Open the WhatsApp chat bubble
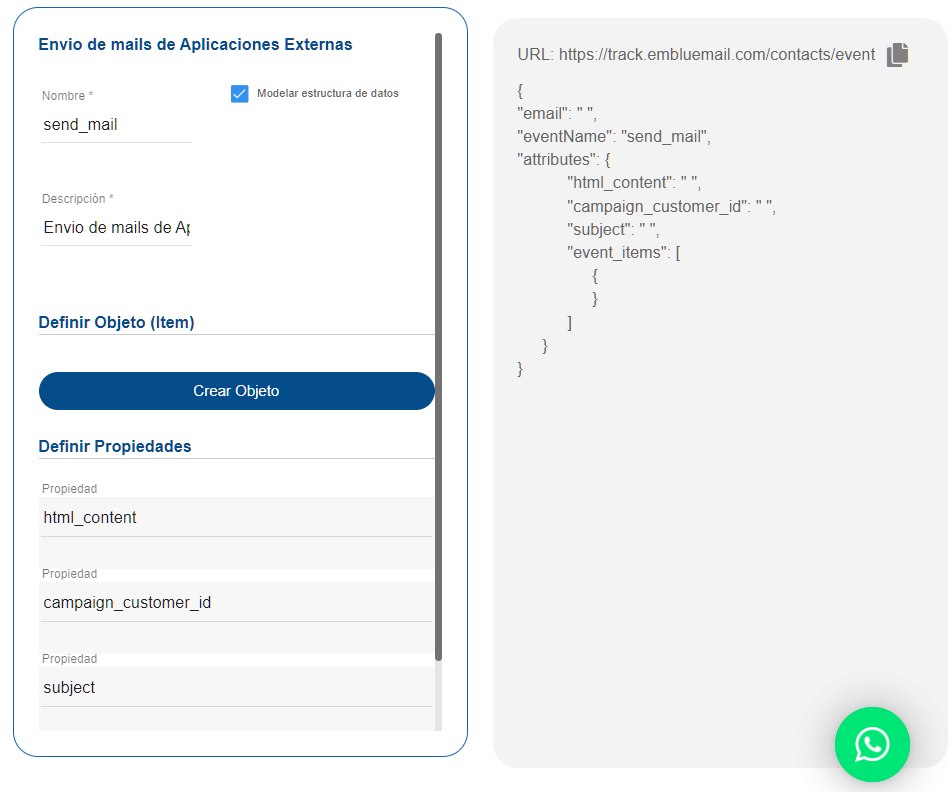Viewport: 951px width, 792px height. (x=872, y=744)
